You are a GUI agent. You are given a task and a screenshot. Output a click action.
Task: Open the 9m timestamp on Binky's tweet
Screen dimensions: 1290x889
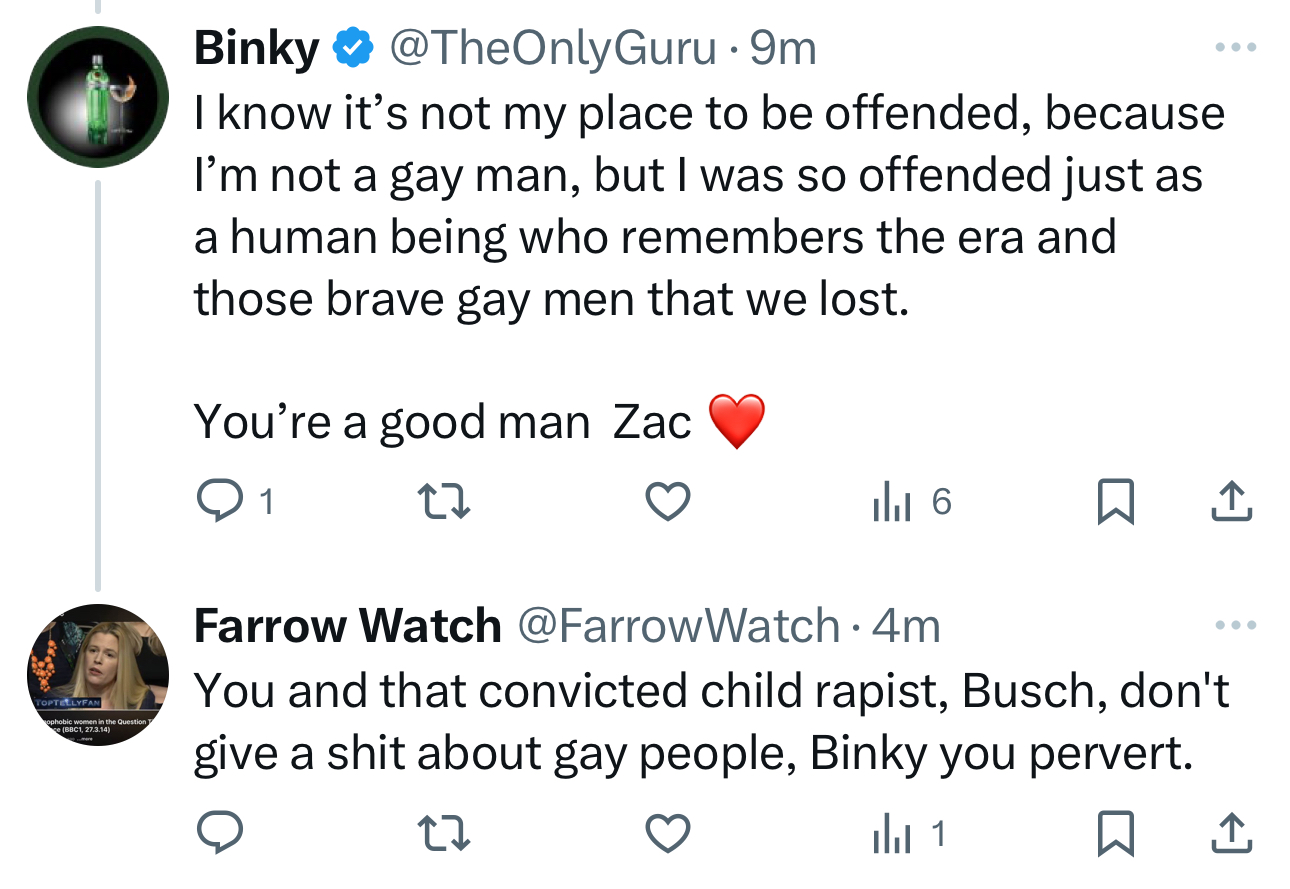click(x=783, y=48)
